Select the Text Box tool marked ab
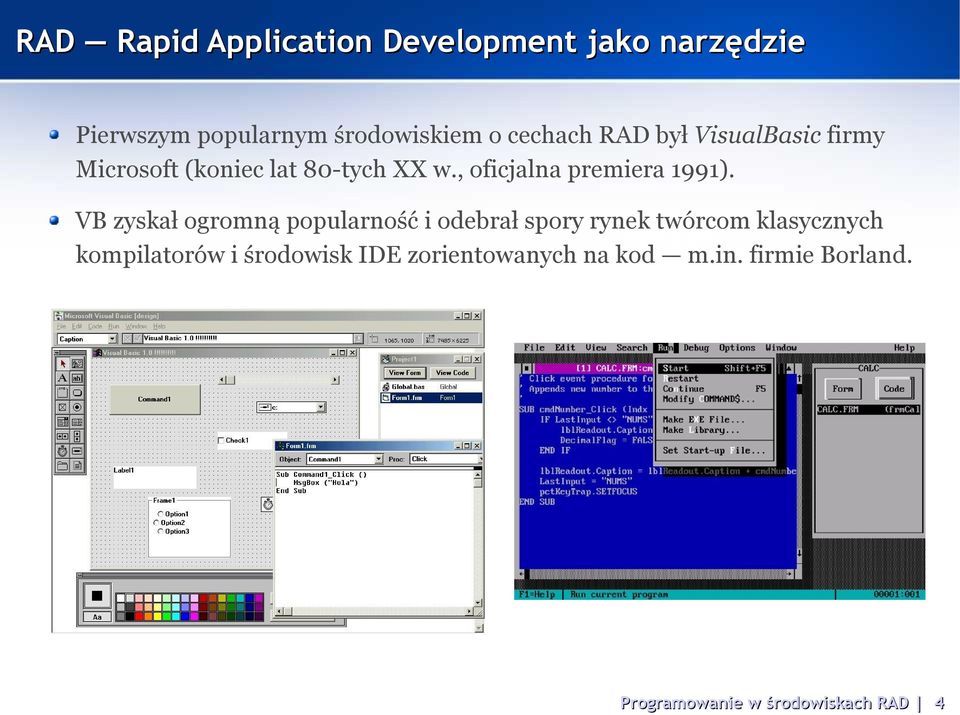Image resolution: width=960 pixels, height=715 pixels. coord(77,378)
